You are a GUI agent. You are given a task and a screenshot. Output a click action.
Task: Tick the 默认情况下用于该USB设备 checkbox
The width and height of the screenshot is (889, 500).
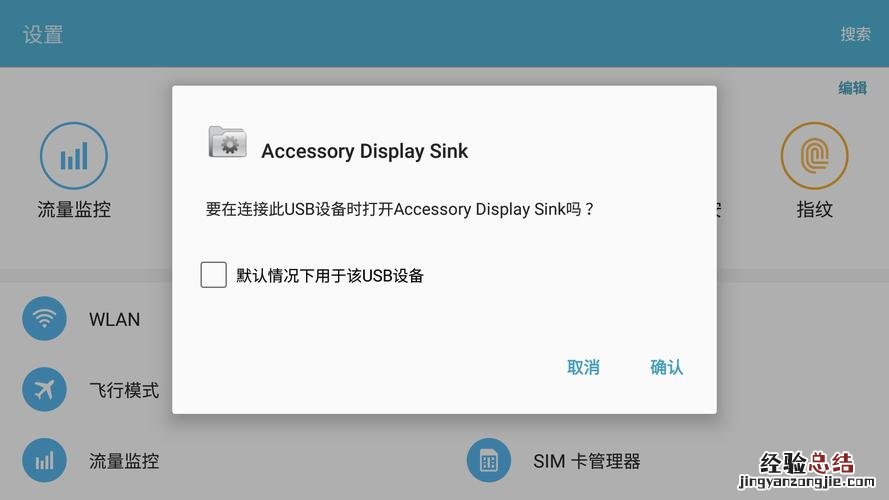click(214, 275)
